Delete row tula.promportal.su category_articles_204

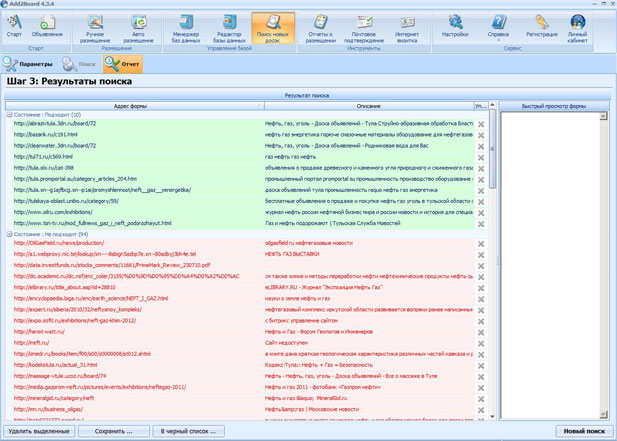pos(481,179)
